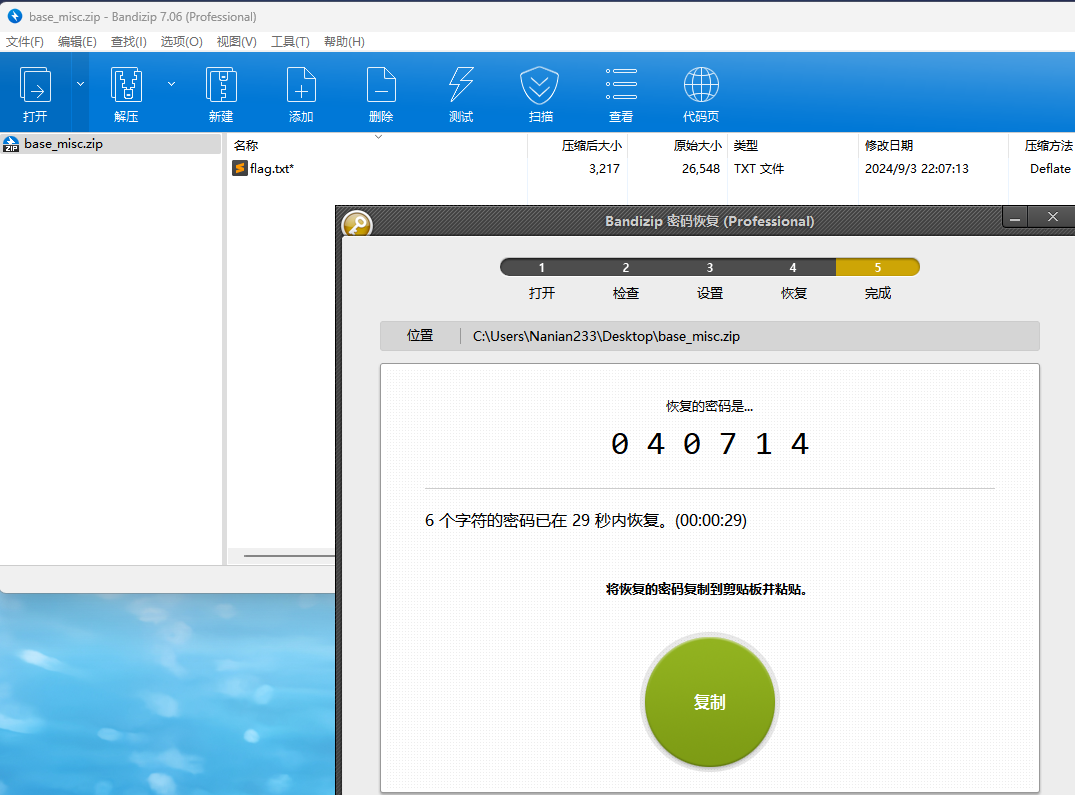Sort by the 压缩后大小 column header
1075x795 pixels.
578,145
